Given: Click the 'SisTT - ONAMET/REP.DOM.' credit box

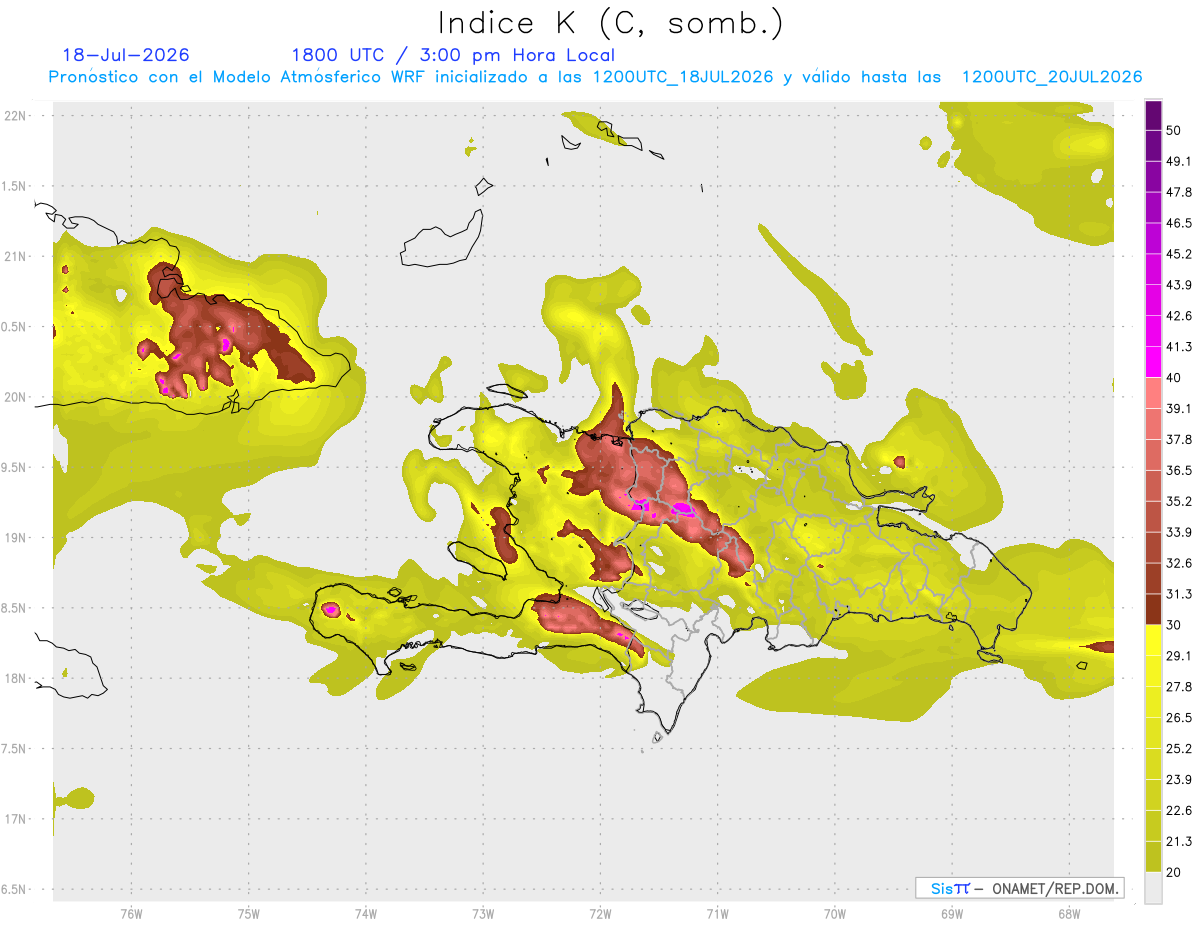Looking at the screenshot, I should (1020, 888).
